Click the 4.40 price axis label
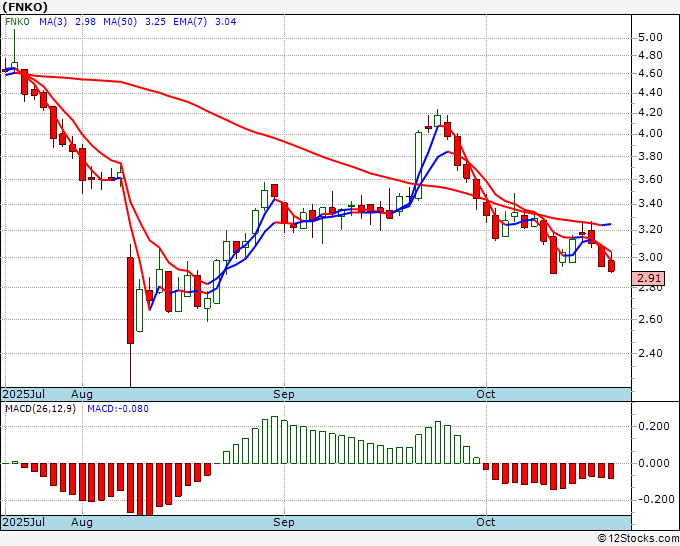The image size is (680, 546). click(650, 93)
